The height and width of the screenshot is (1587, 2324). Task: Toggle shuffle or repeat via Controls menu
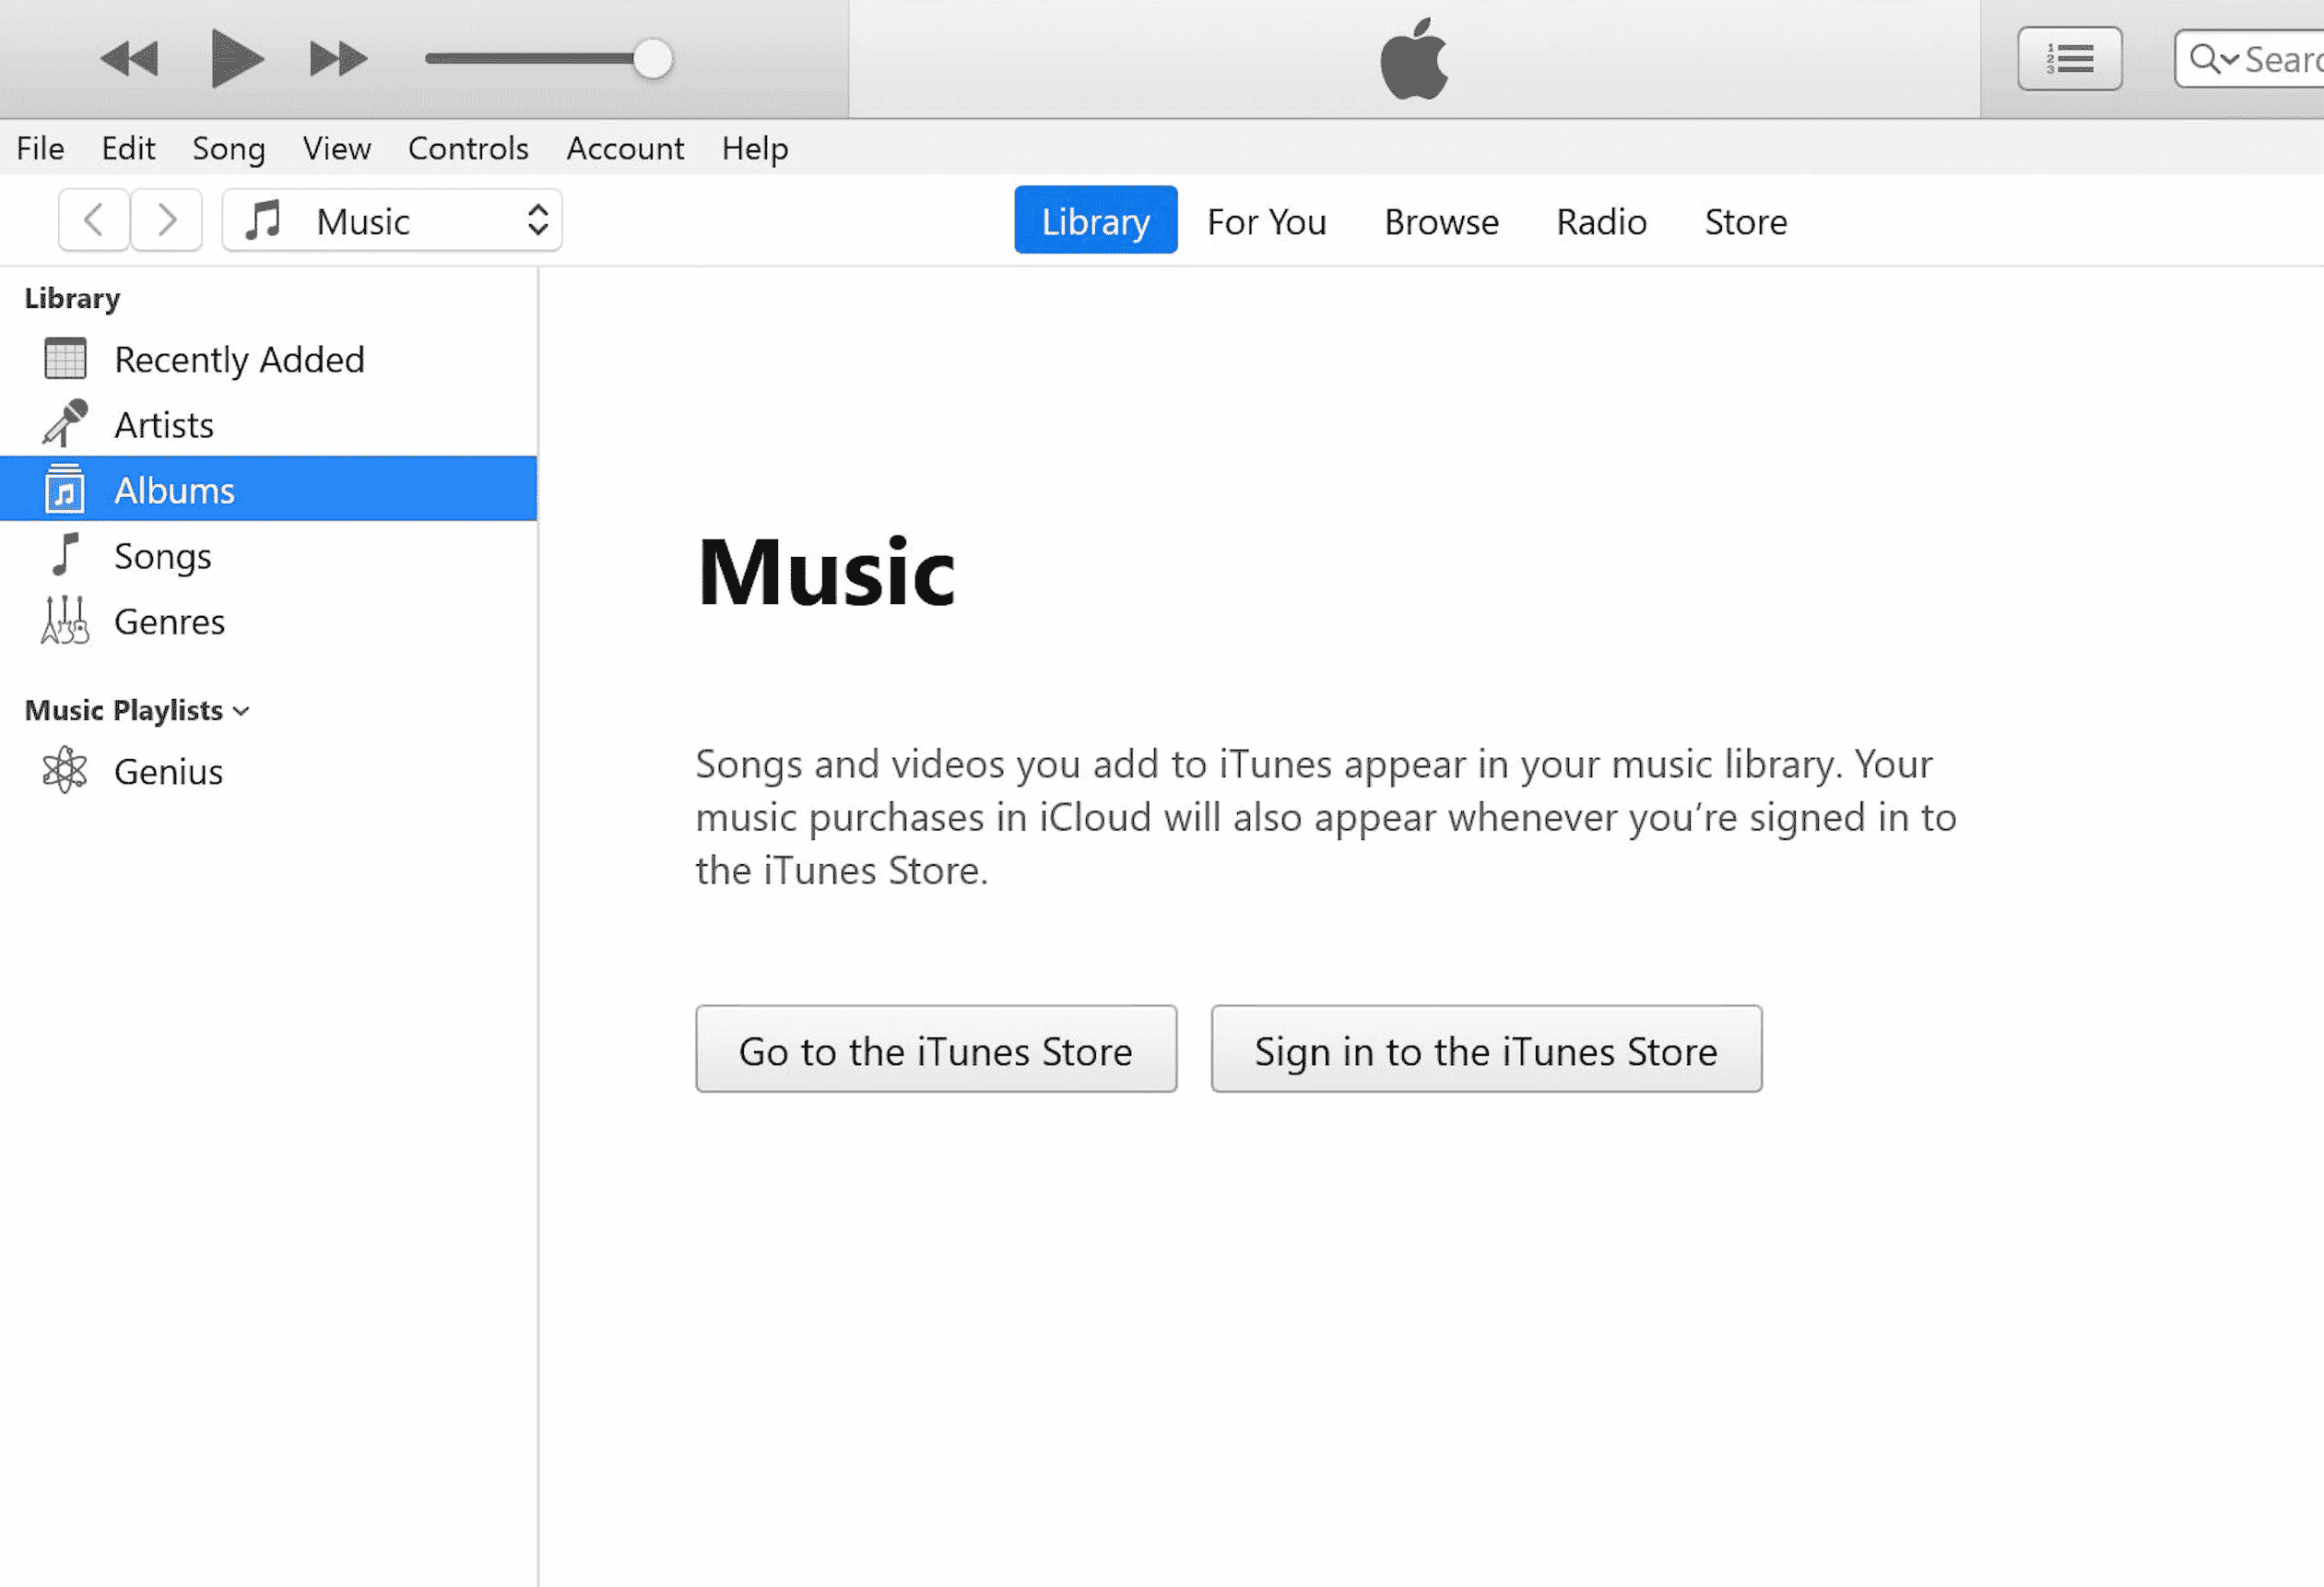click(x=468, y=147)
